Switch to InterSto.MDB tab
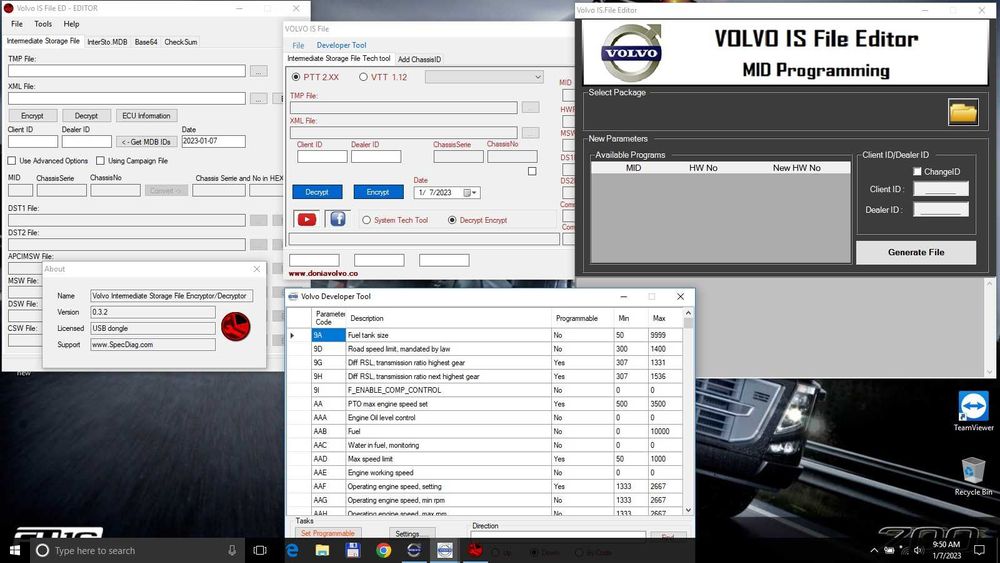This screenshot has height=563, width=1000. [107, 42]
